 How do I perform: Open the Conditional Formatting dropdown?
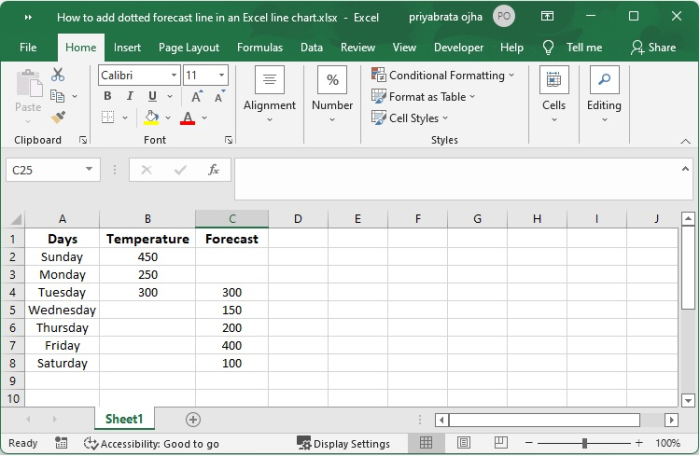point(443,75)
